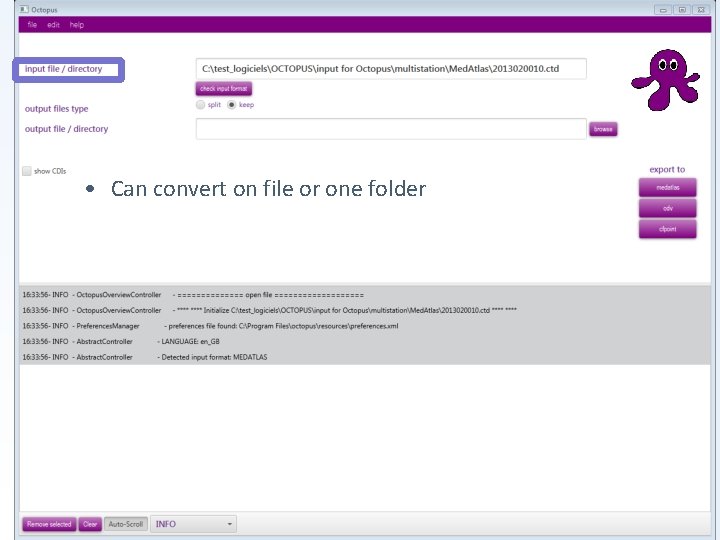
Task: Select the 'open file' log line
Action: coord(365,295)
